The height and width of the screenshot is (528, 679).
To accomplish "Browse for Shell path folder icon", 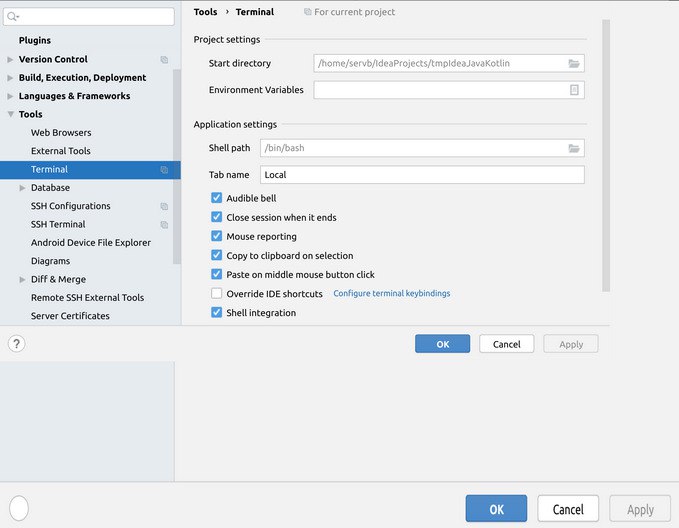I will click(x=574, y=149).
